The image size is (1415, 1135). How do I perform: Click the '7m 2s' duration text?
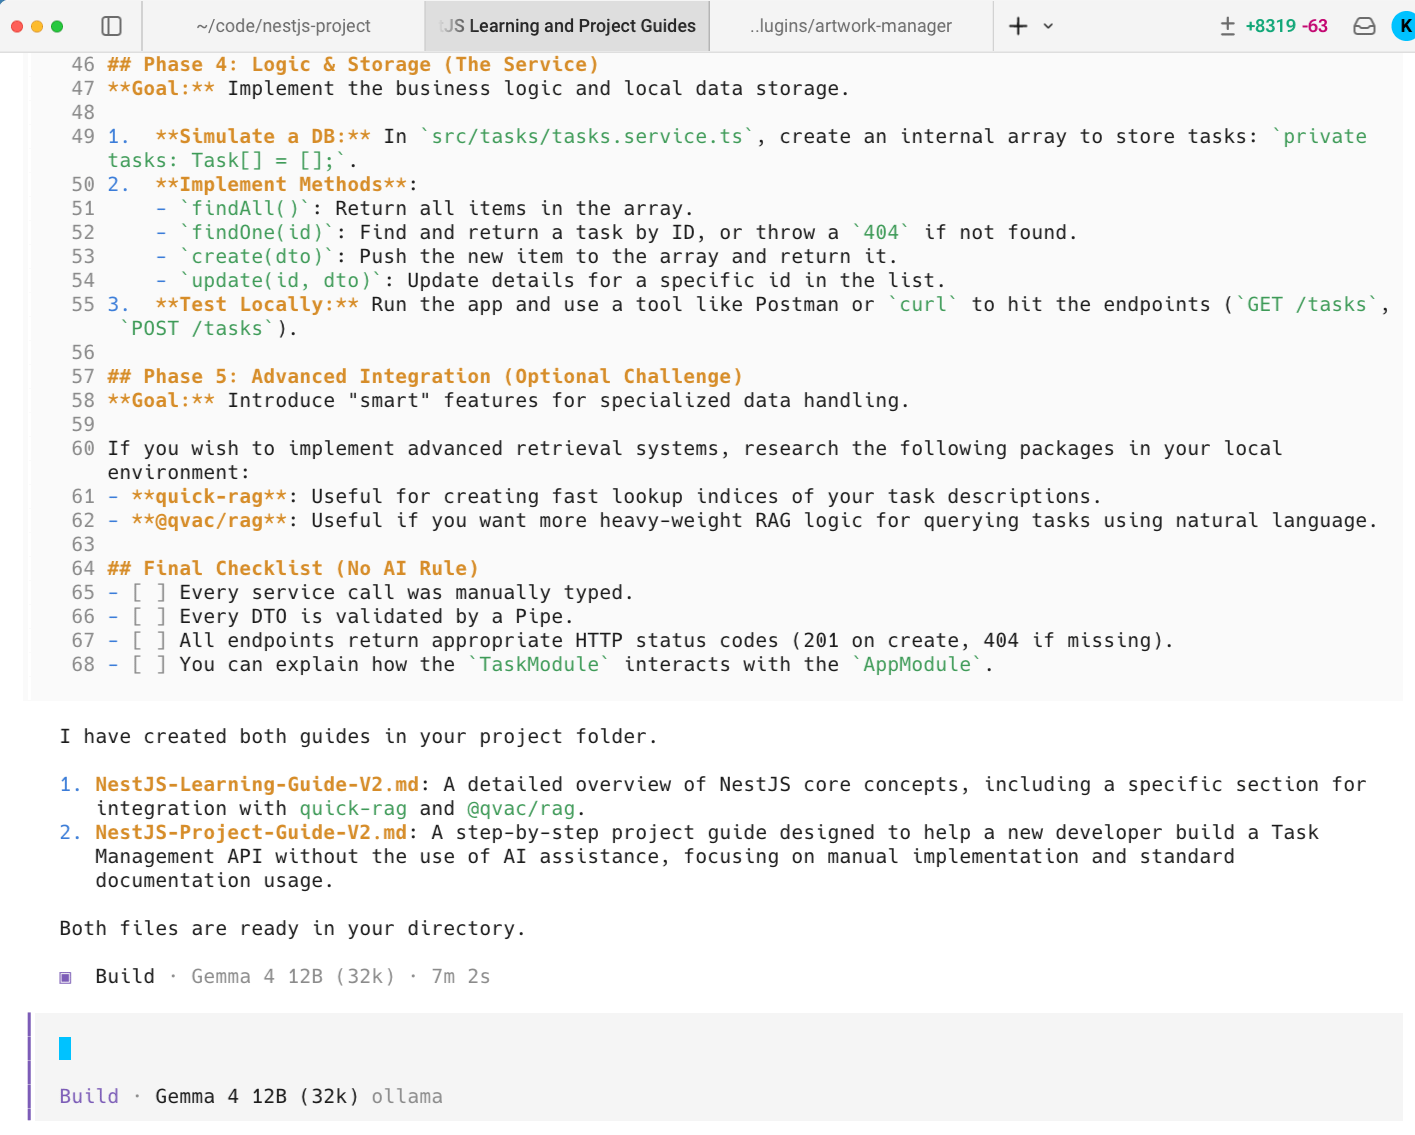pyautogui.click(x=461, y=976)
